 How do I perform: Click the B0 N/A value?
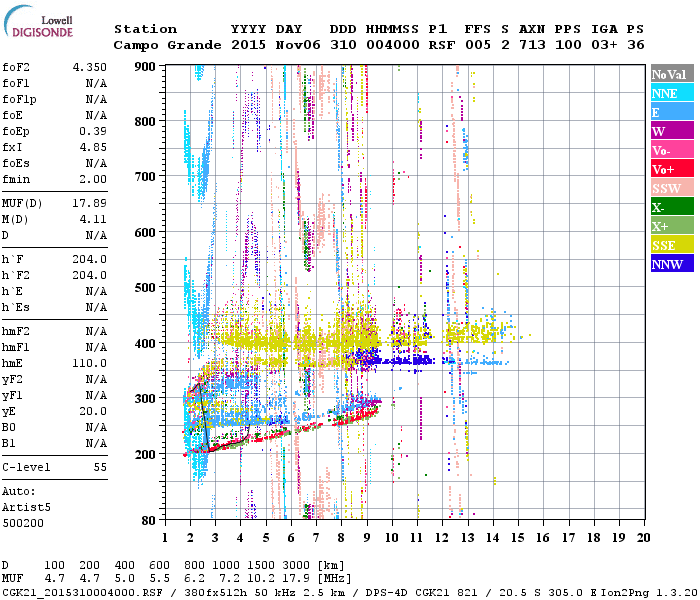coord(96,427)
